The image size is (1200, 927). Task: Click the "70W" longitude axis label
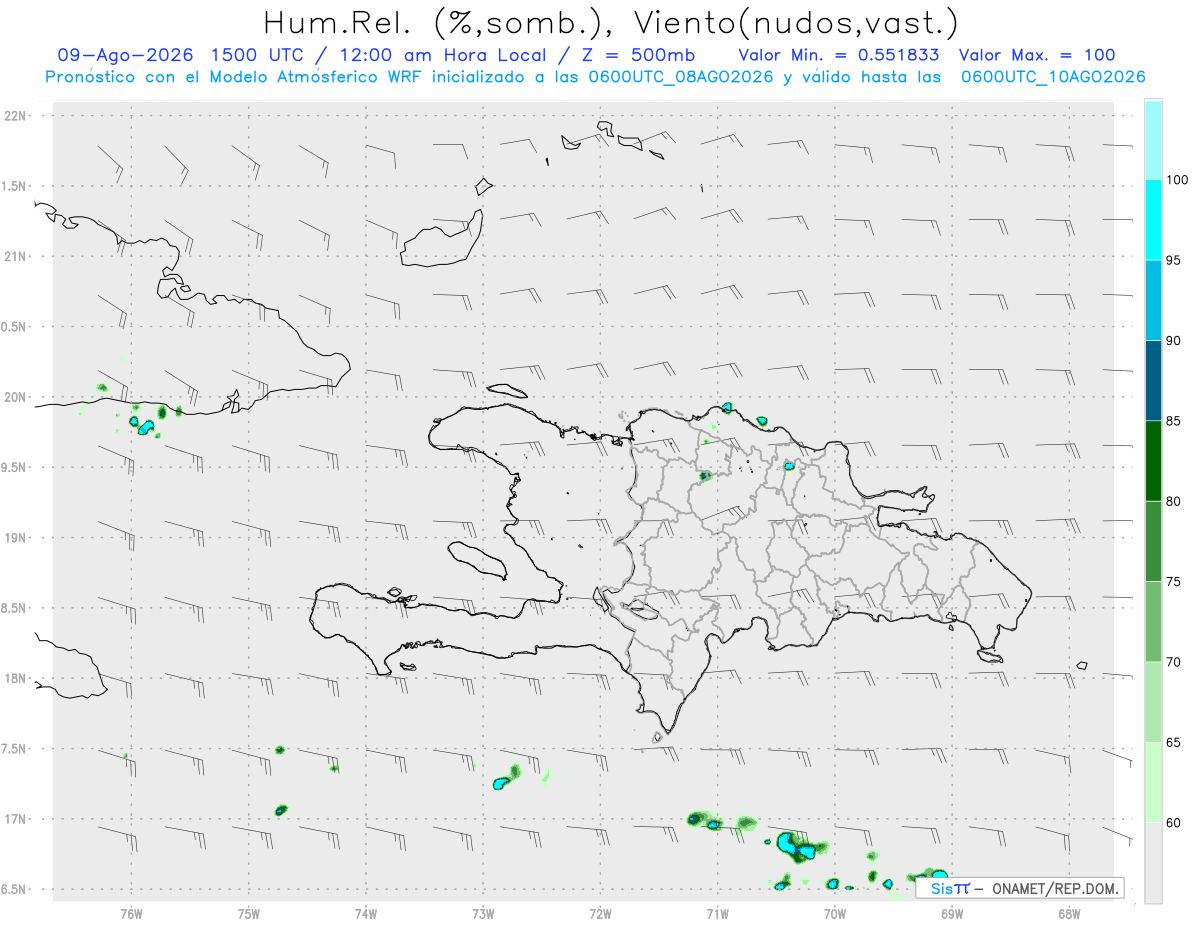coord(835,913)
